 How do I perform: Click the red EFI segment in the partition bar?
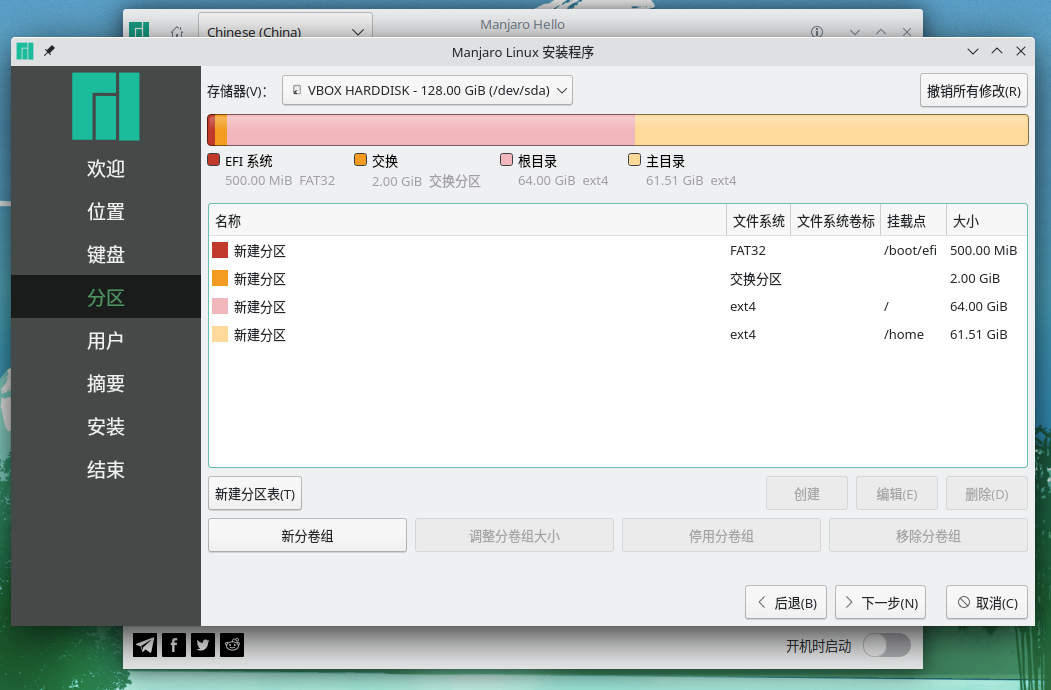(x=211, y=130)
